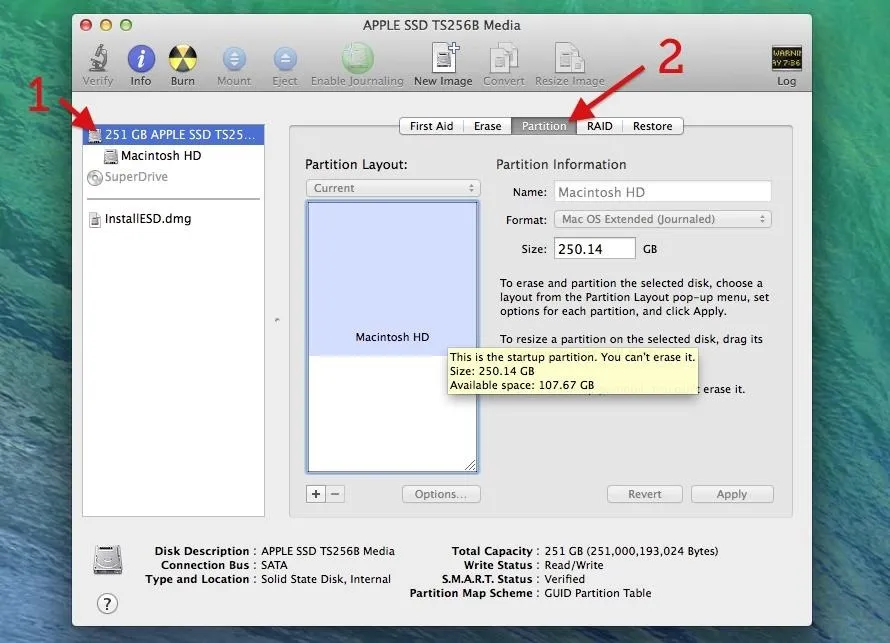
Task: Switch to the First Aid tab
Action: pos(431,126)
